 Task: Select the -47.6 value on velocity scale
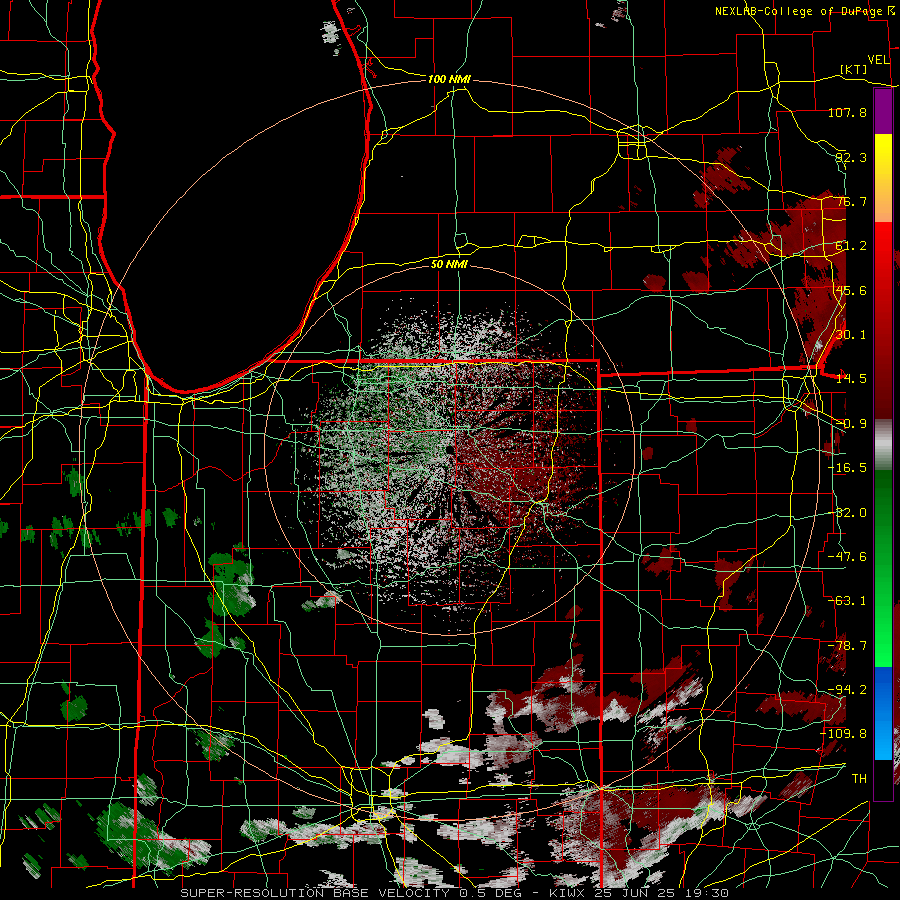click(x=847, y=557)
